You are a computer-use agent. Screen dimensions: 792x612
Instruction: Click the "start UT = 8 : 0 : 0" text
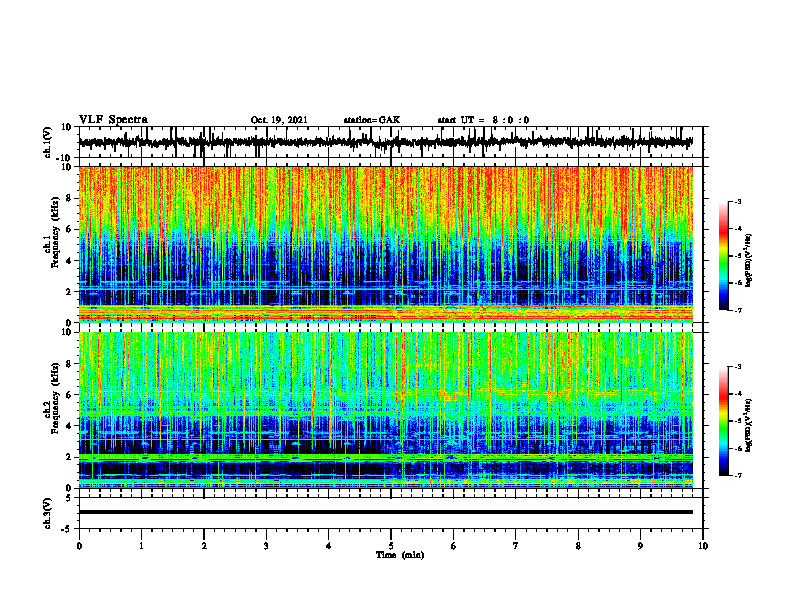(483, 120)
